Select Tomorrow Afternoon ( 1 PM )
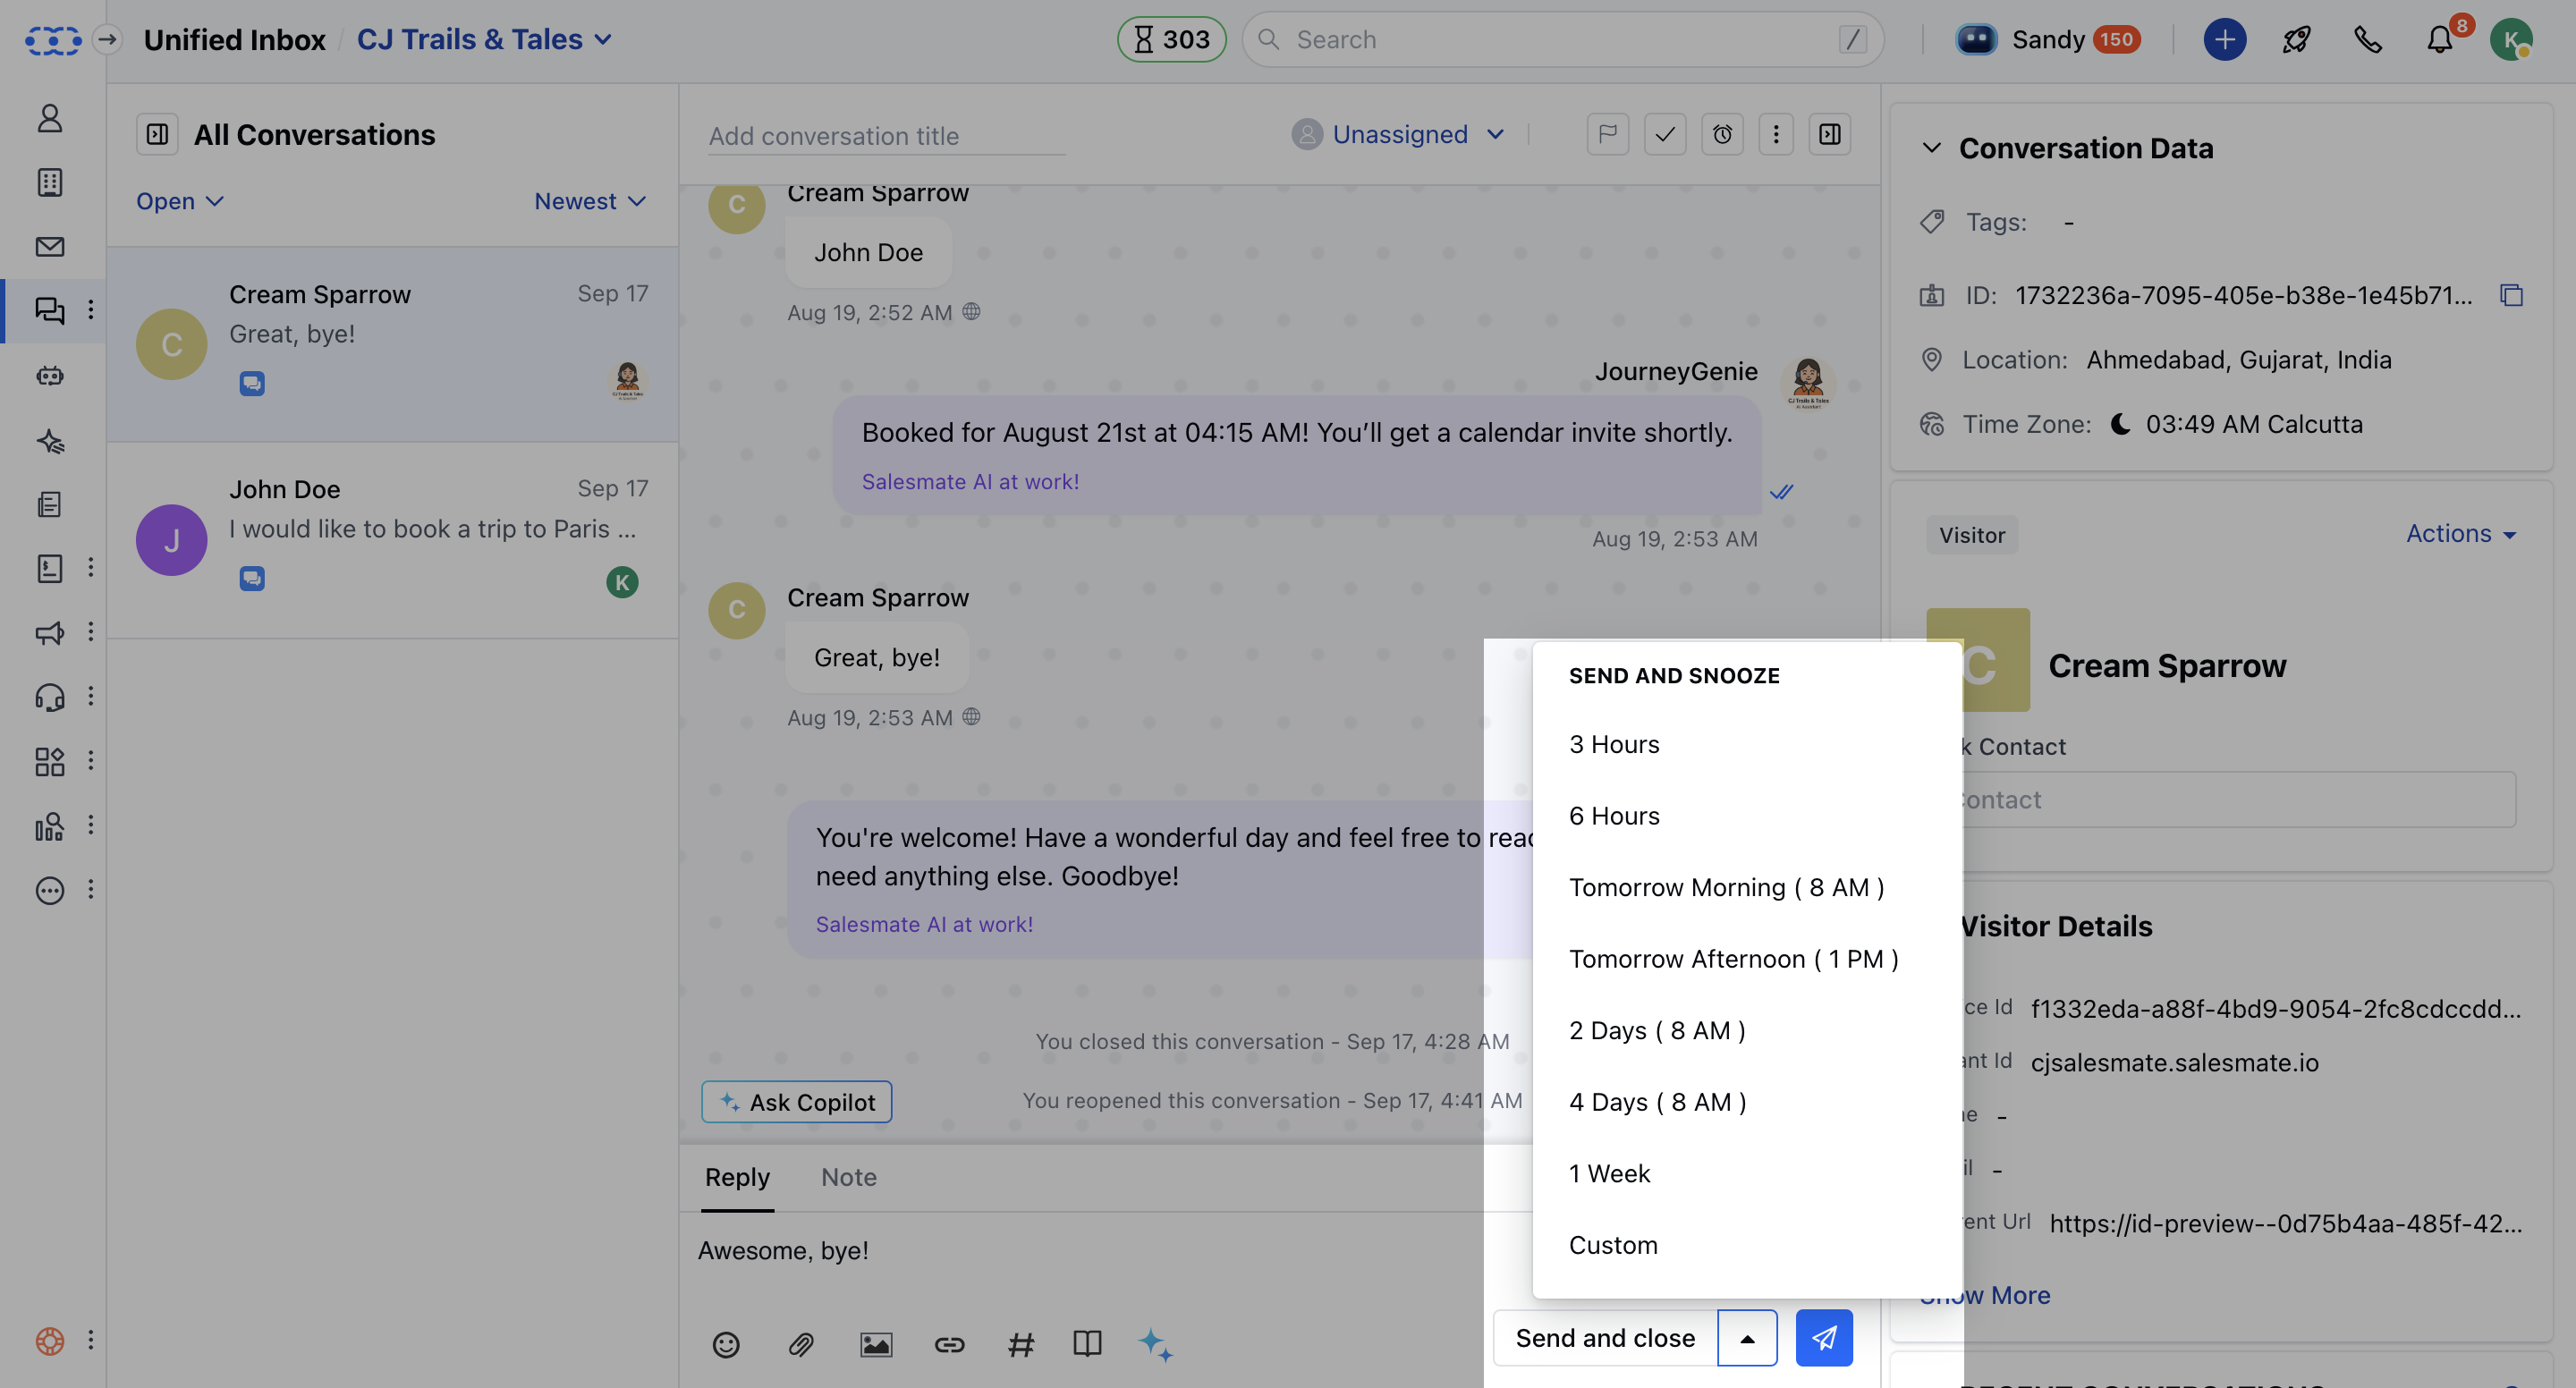The width and height of the screenshot is (2576, 1388). (x=1747, y=959)
